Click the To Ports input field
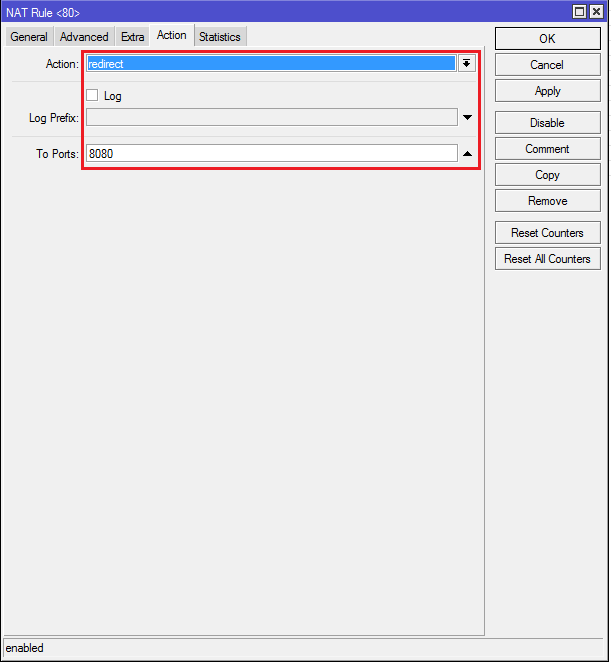Screen dimensions: 611x664 [x=271, y=154]
